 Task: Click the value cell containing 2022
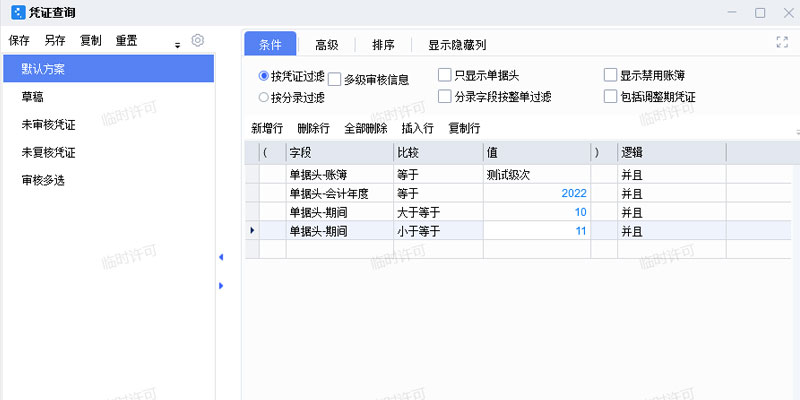click(x=536, y=193)
